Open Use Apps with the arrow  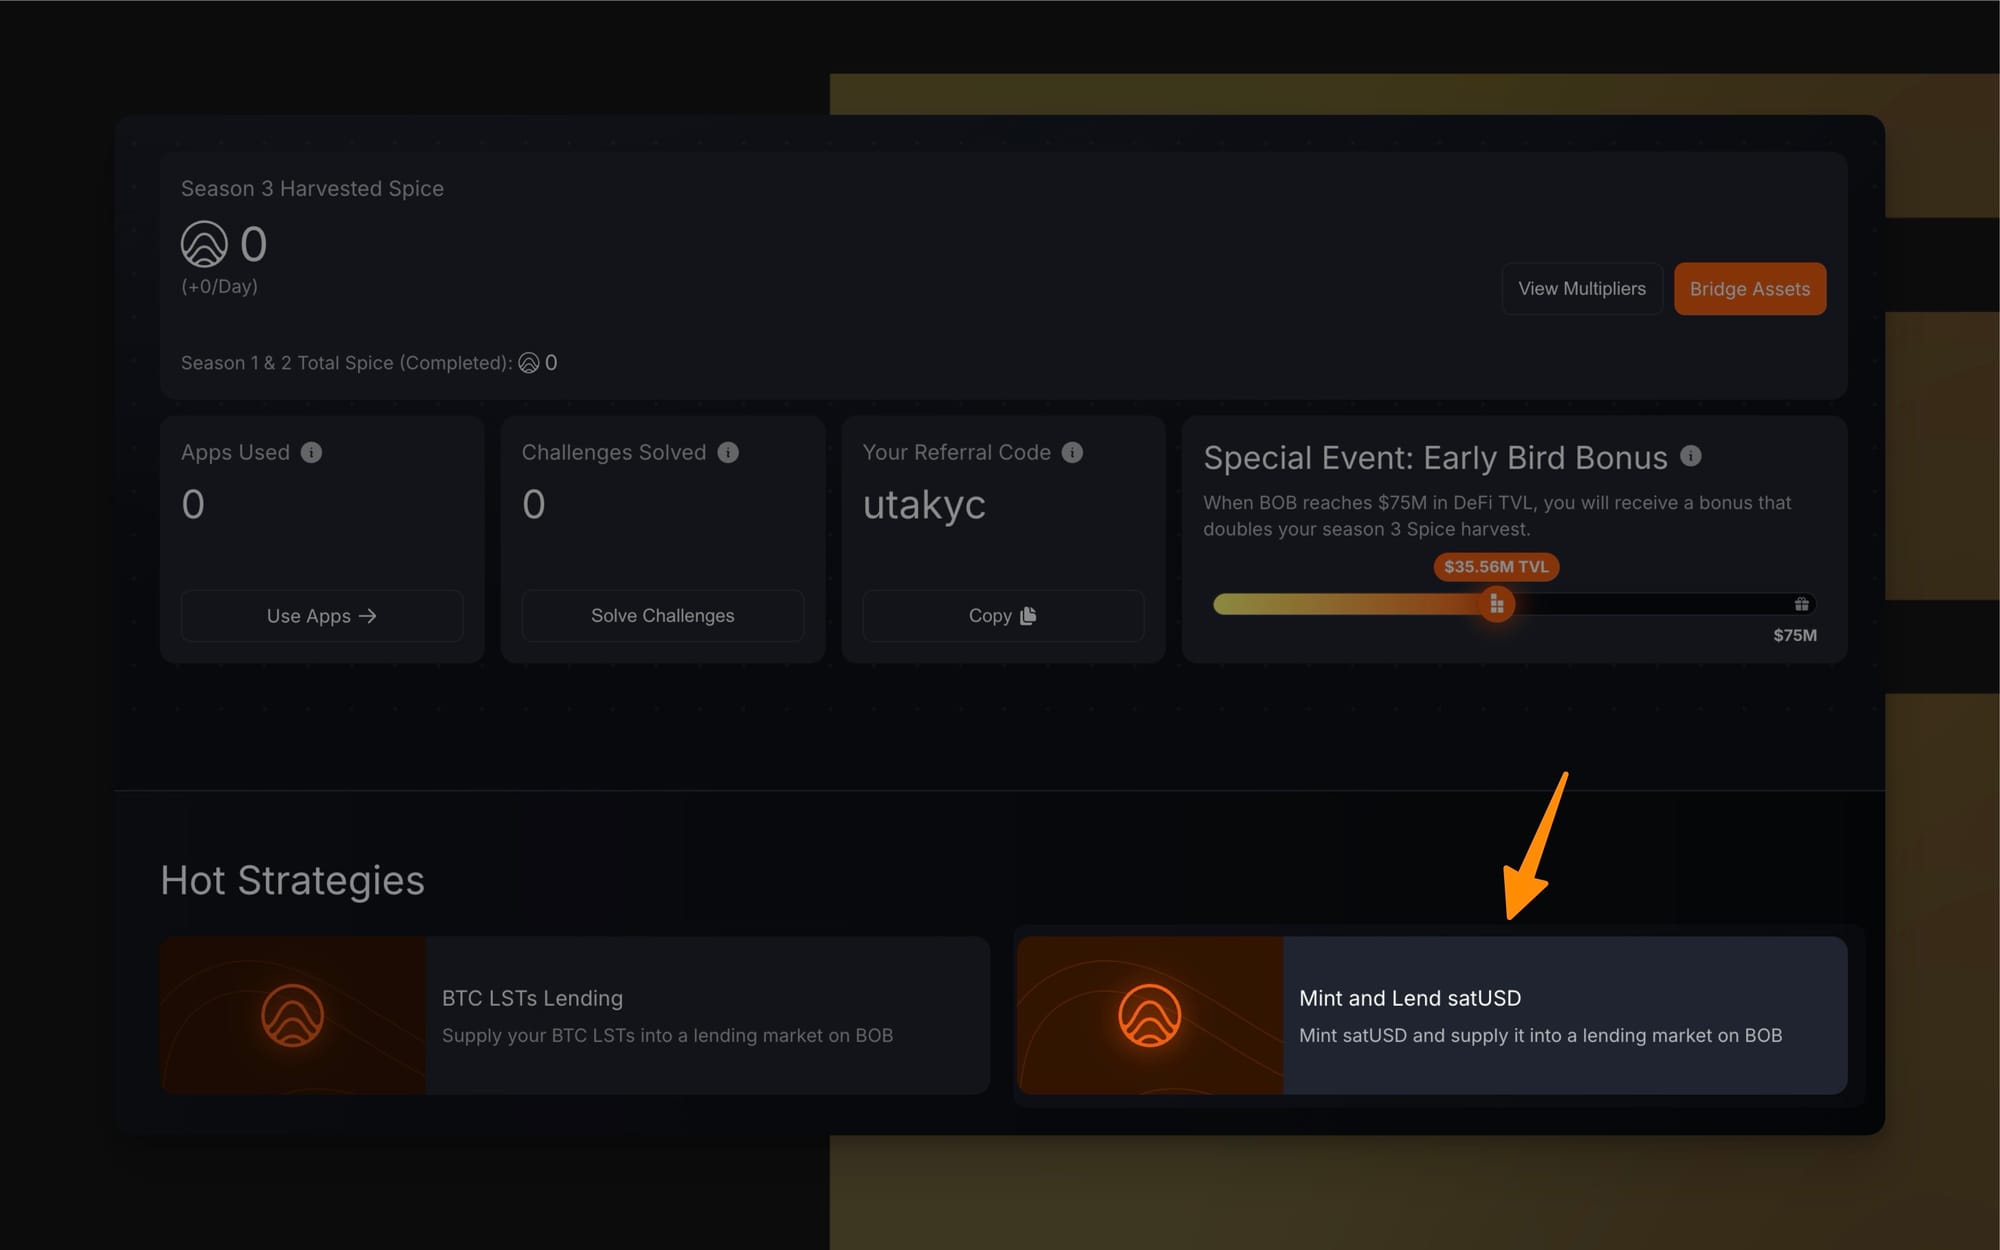(322, 616)
